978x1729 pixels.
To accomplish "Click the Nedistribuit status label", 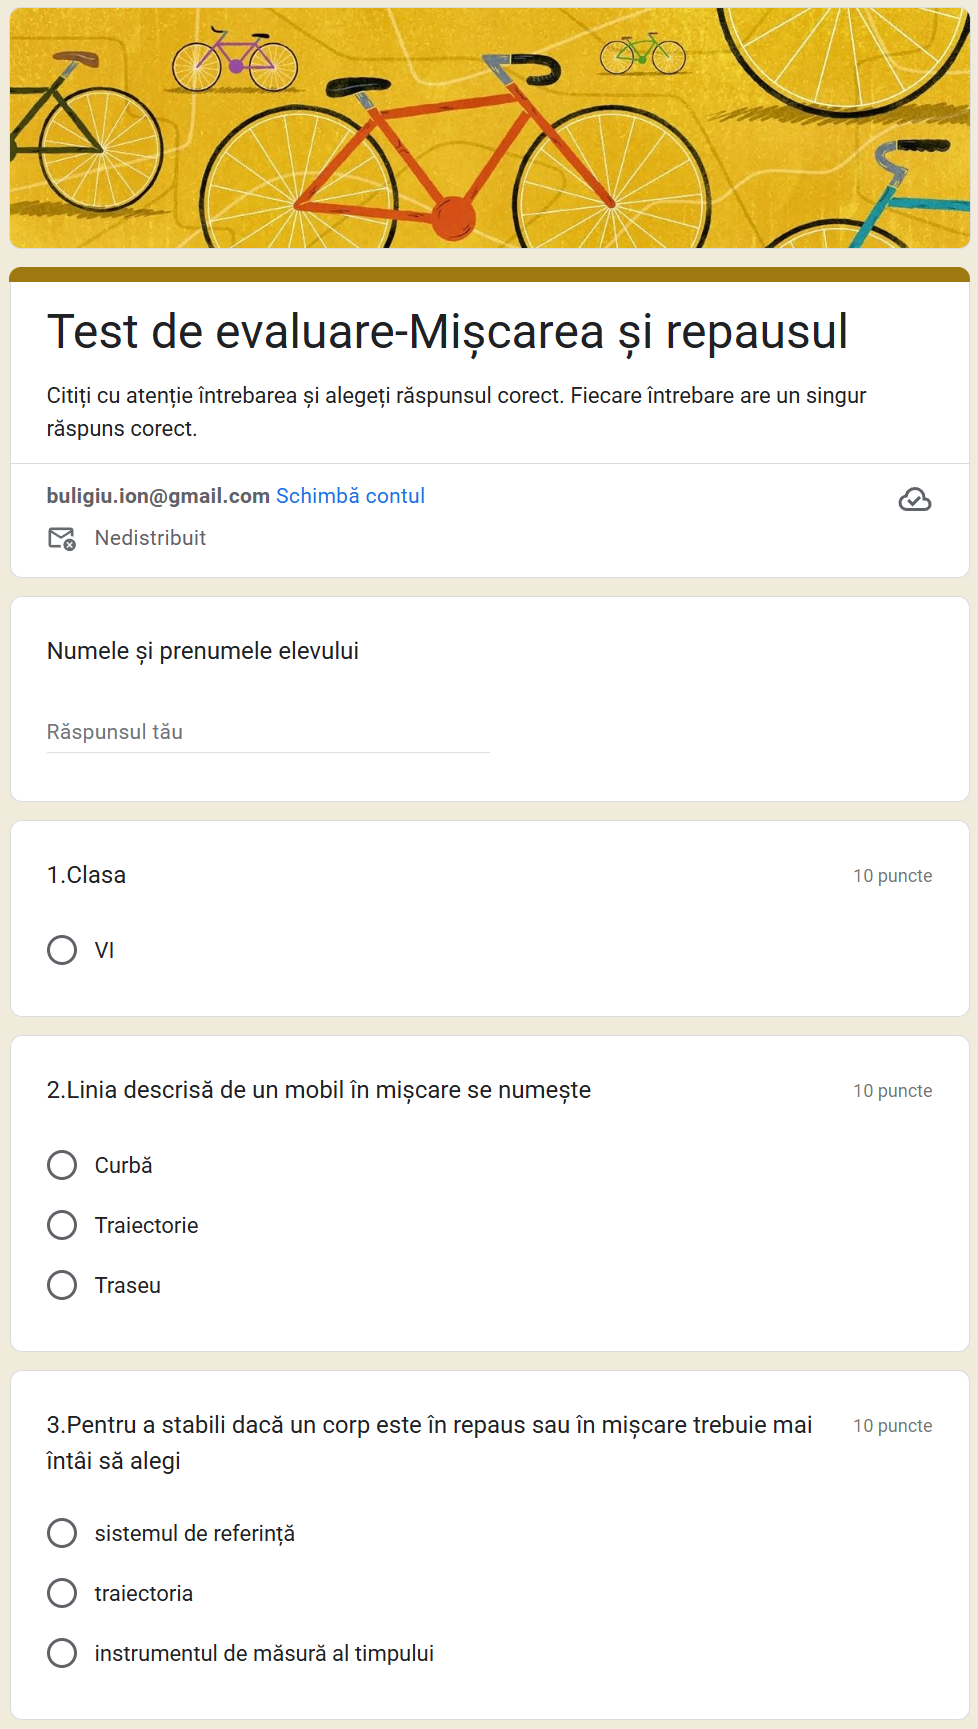I will tap(150, 538).
